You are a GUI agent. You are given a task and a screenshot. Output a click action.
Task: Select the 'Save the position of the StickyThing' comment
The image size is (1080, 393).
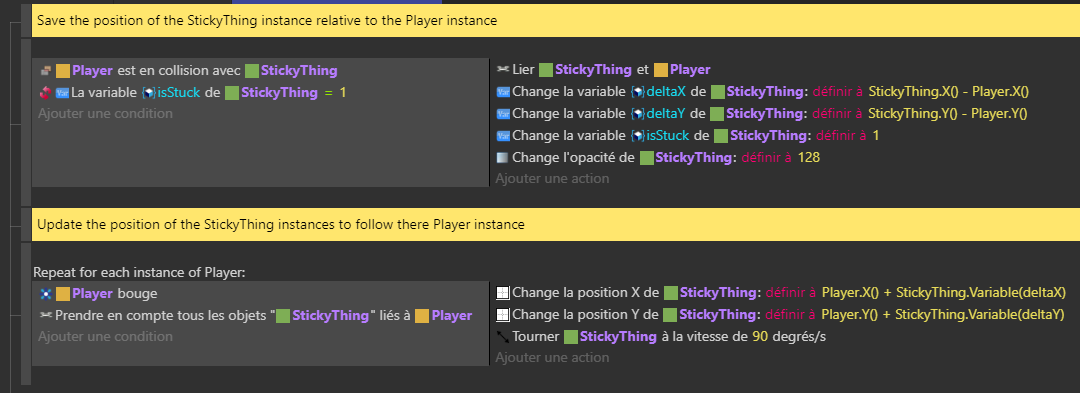click(x=555, y=21)
